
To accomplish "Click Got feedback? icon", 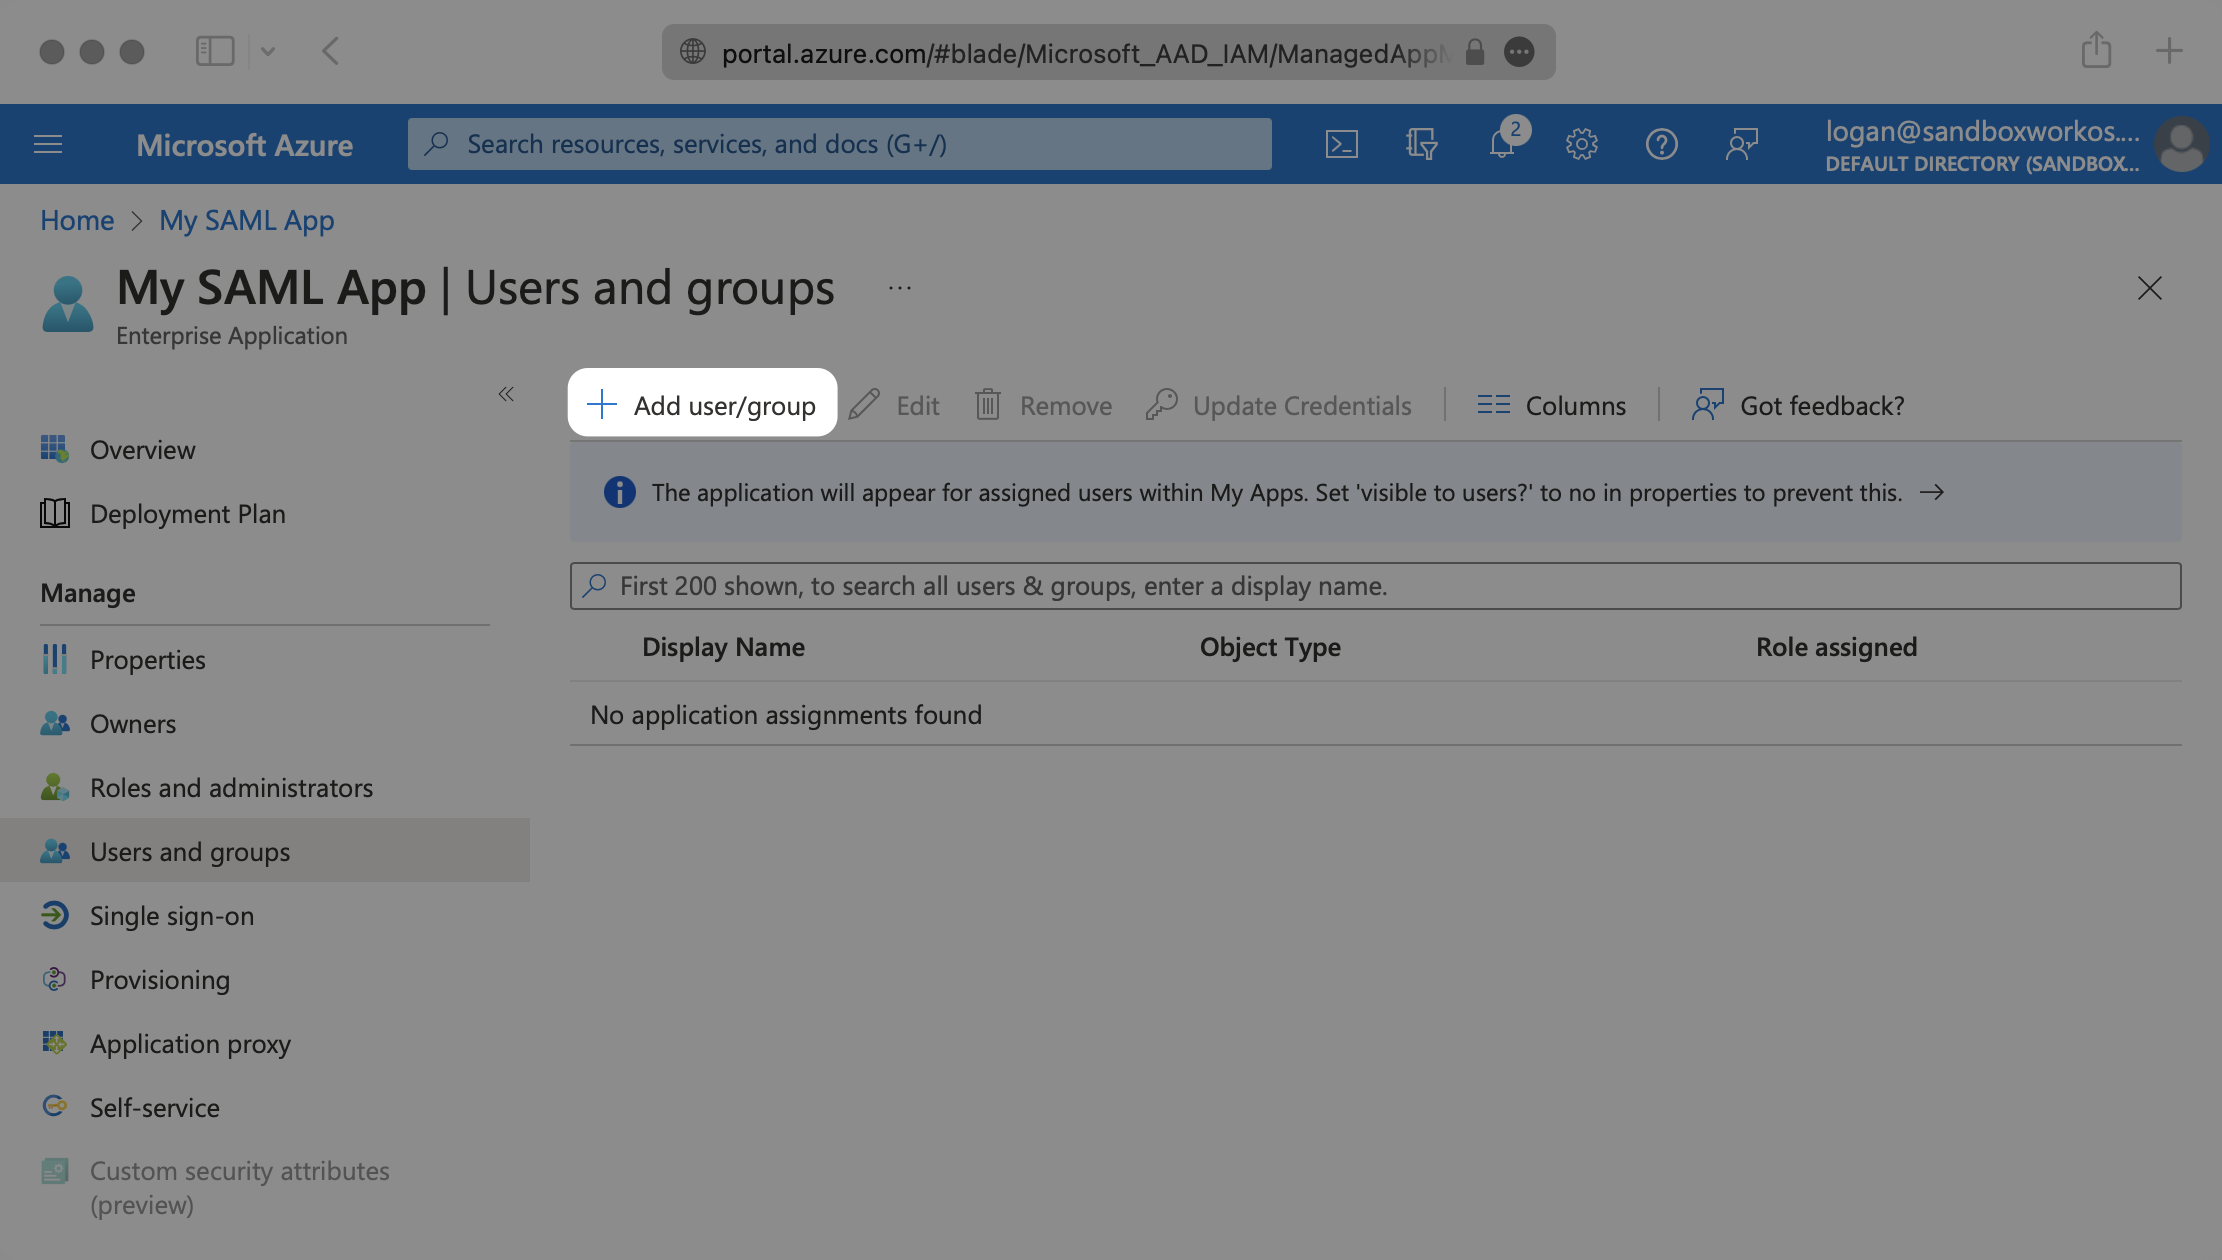I will point(1708,403).
